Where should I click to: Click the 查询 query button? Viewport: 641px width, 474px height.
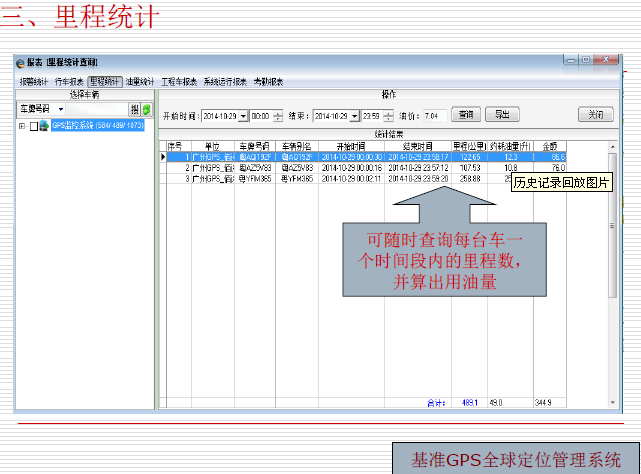466,114
